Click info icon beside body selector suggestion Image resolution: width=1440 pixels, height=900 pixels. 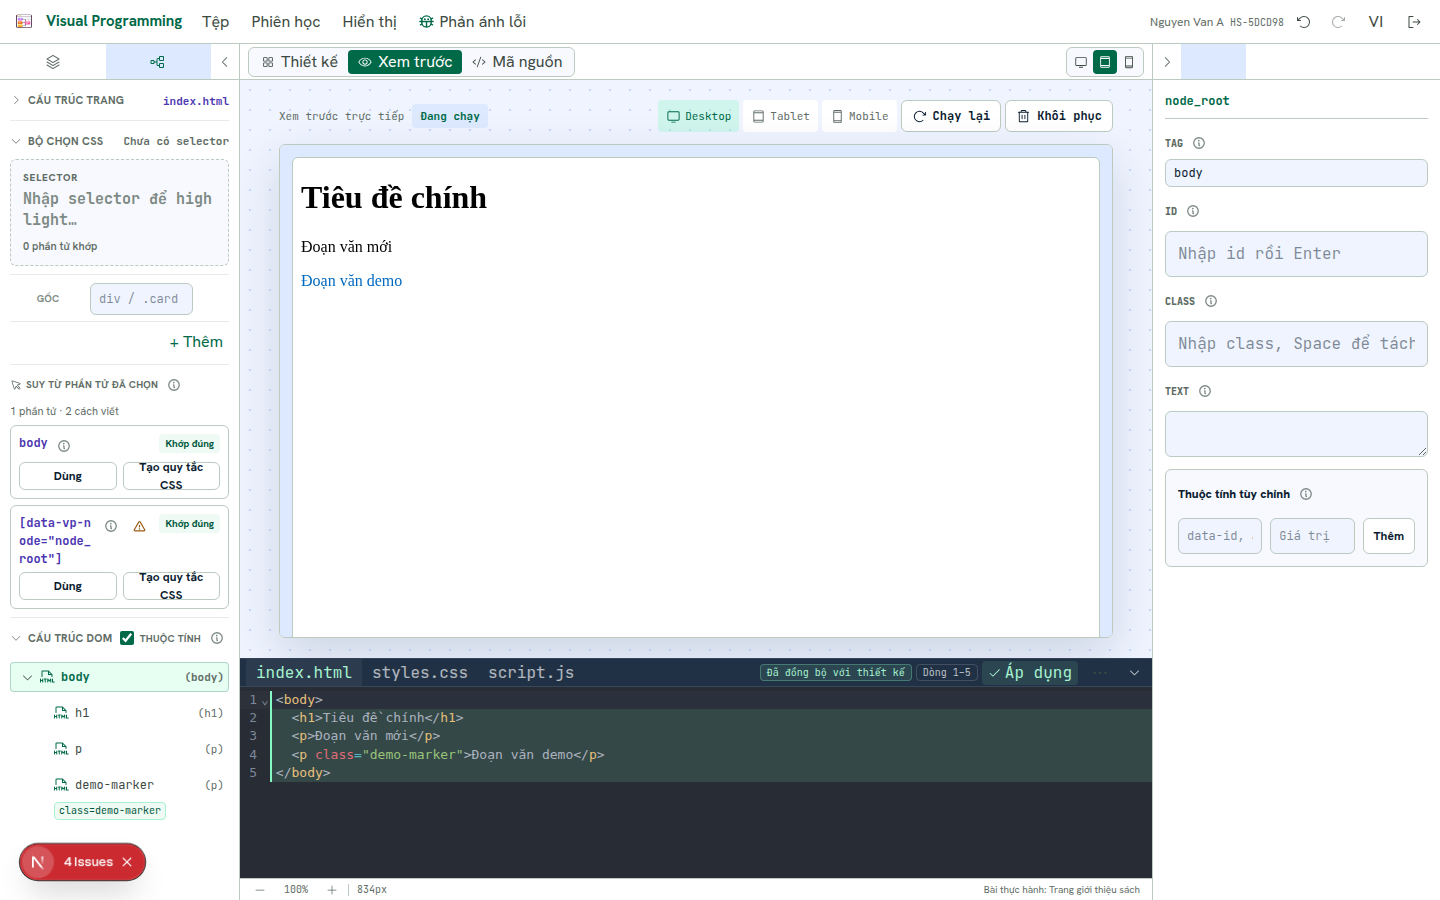point(64,446)
